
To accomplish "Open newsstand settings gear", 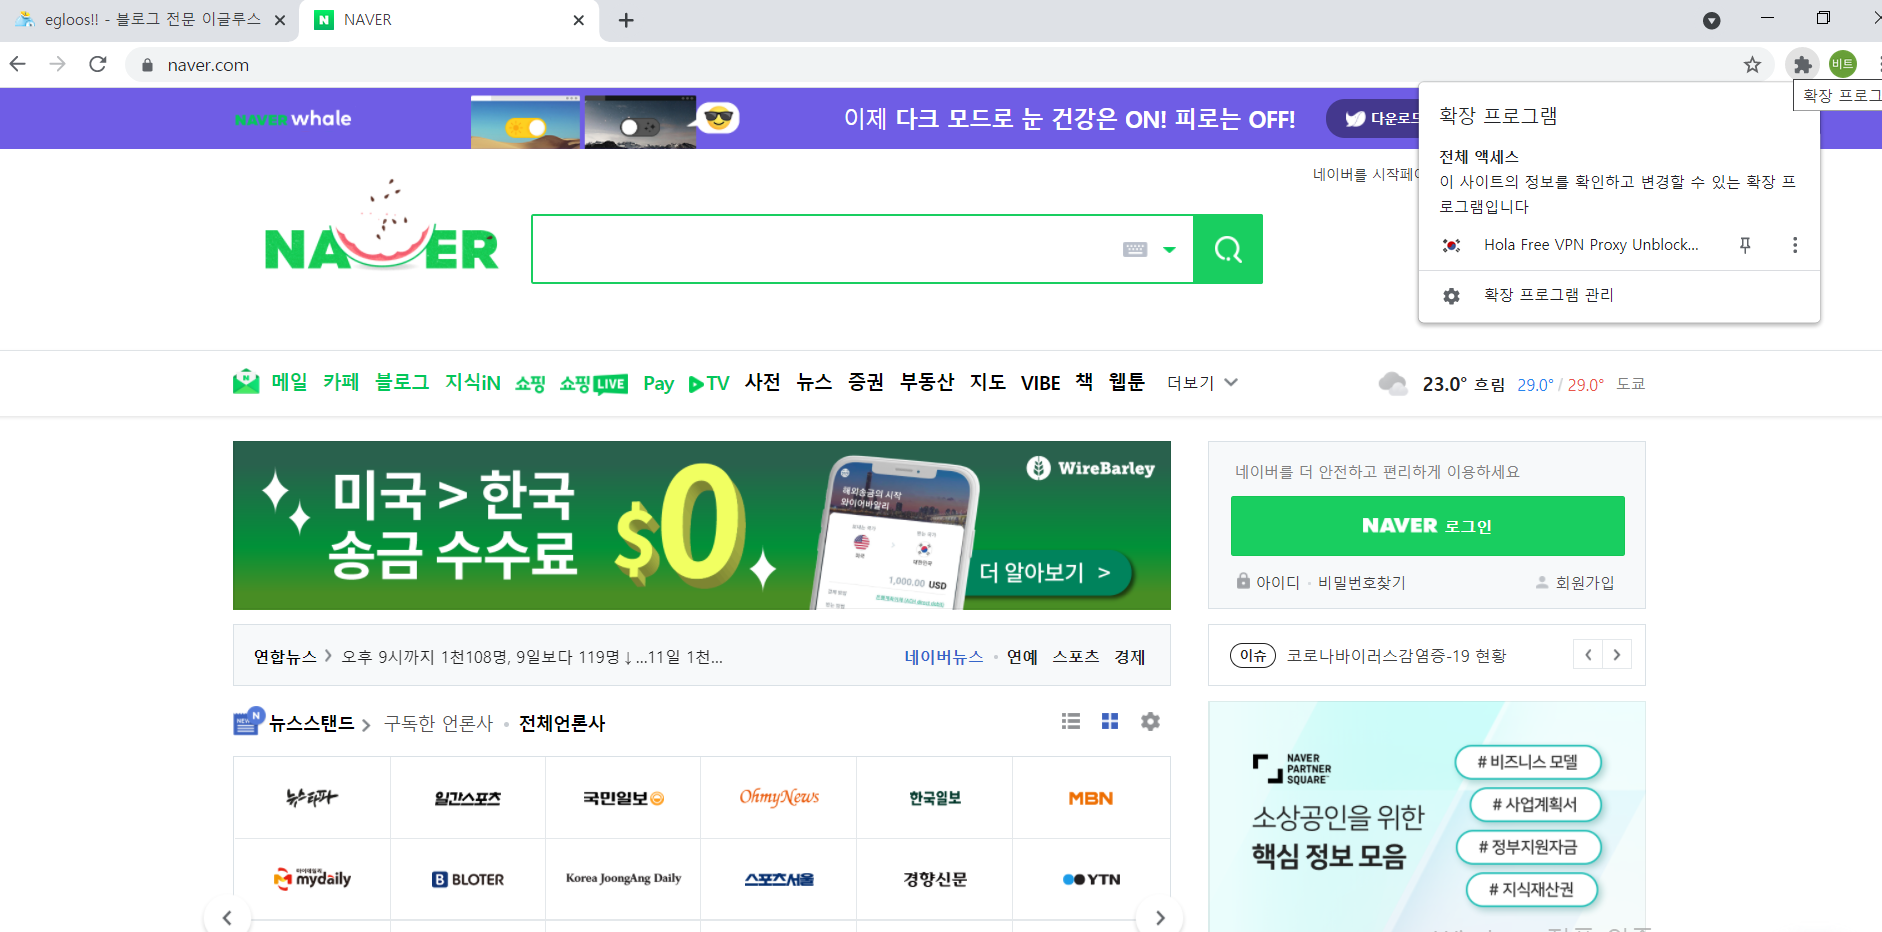I will 1151,721.
